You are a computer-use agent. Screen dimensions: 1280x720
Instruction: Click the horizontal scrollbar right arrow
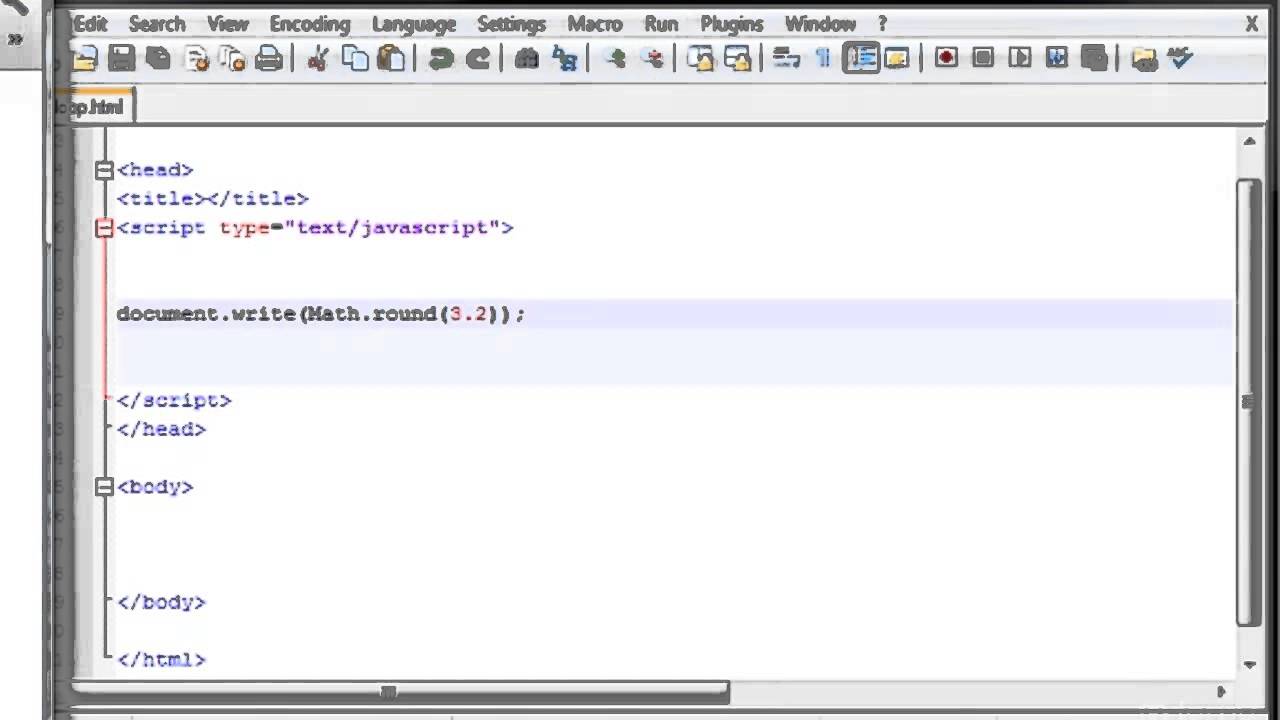coord(1221,691)
